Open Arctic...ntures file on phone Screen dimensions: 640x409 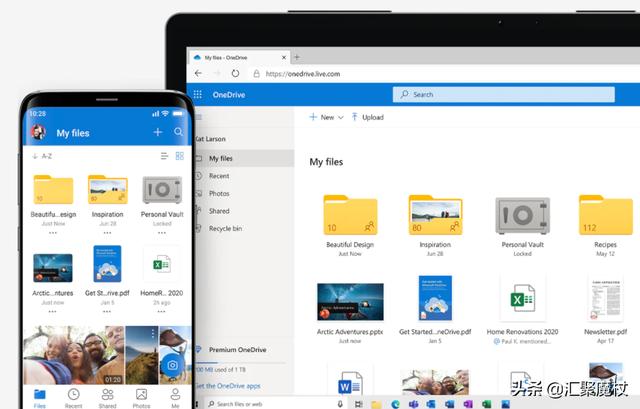click(x=53, y=268)
